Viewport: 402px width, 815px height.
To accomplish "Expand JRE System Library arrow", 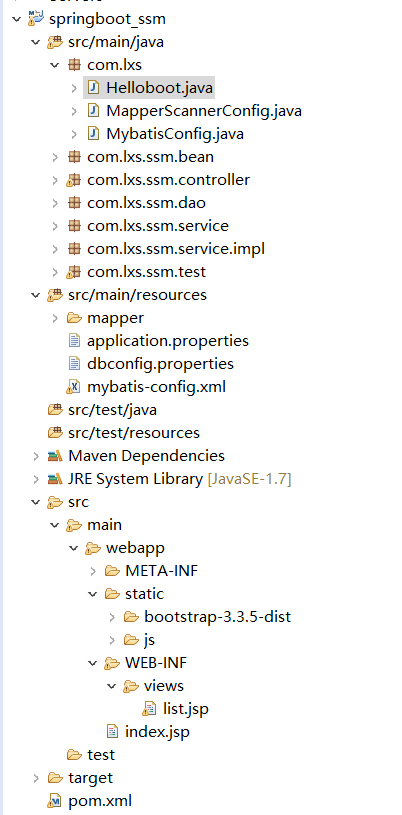I will pyautogui.click(x=36, y=479).
